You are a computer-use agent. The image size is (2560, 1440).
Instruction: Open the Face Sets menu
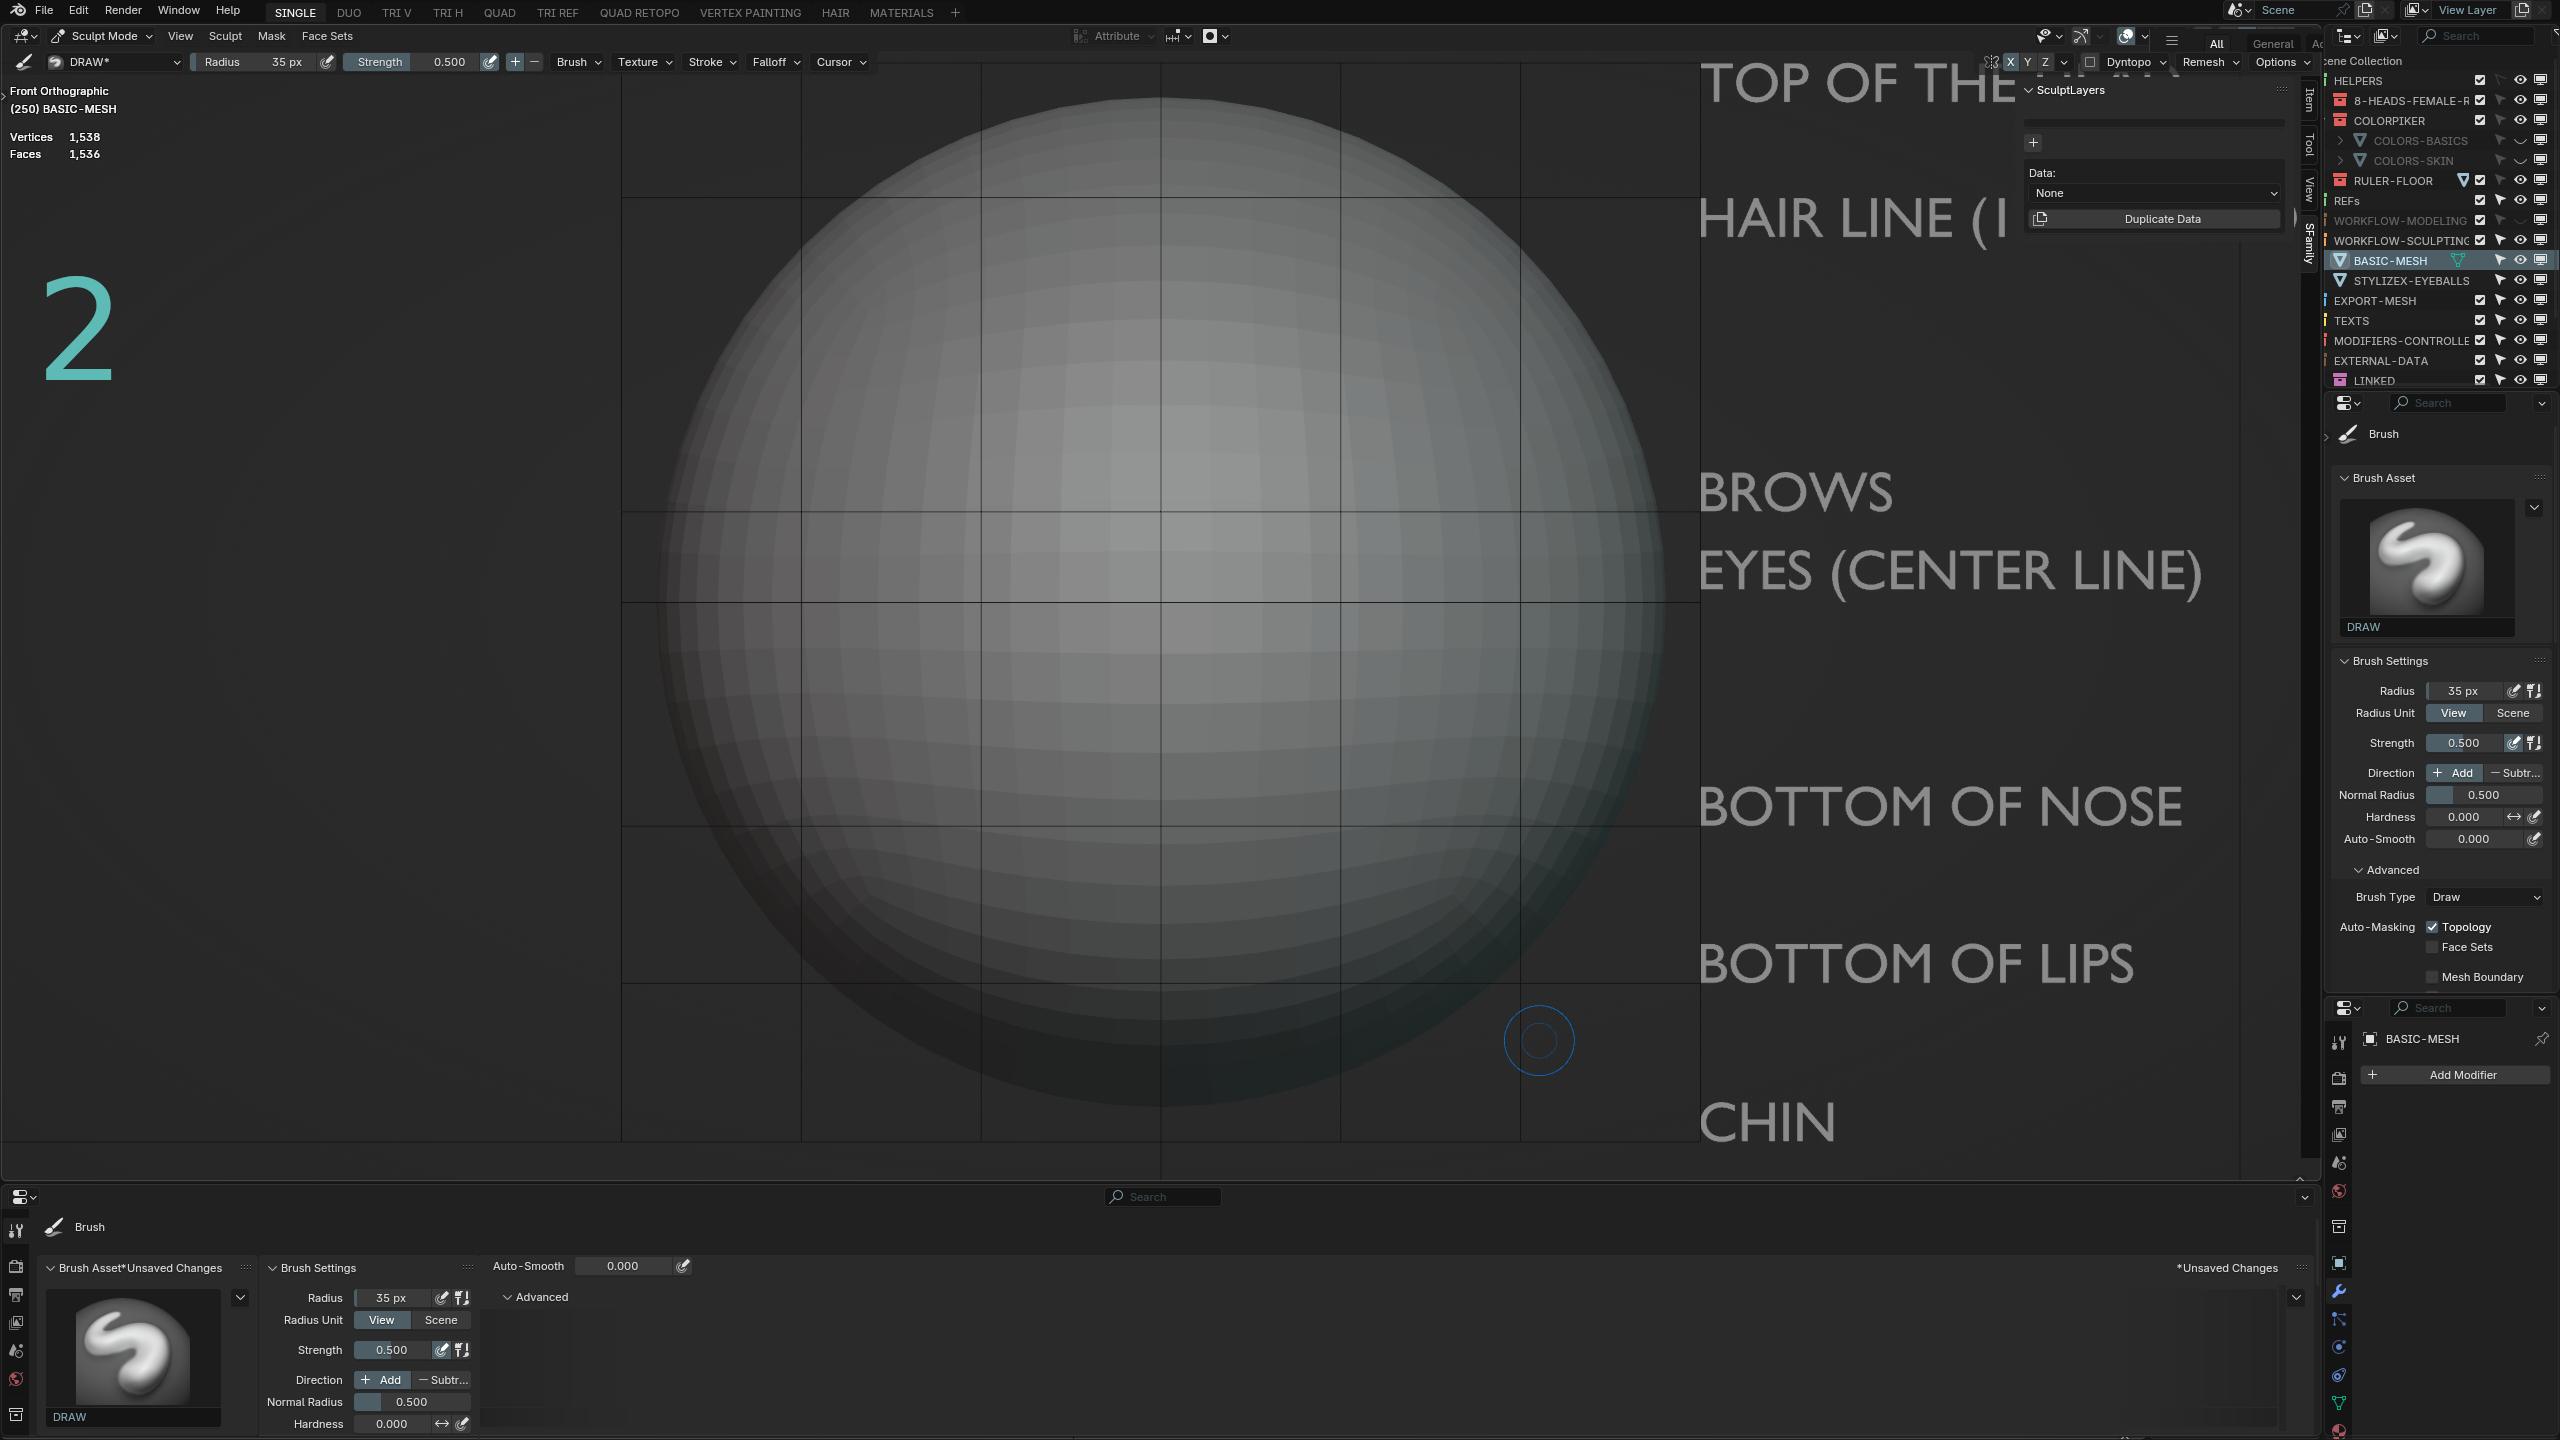click(x=327, y=36)
